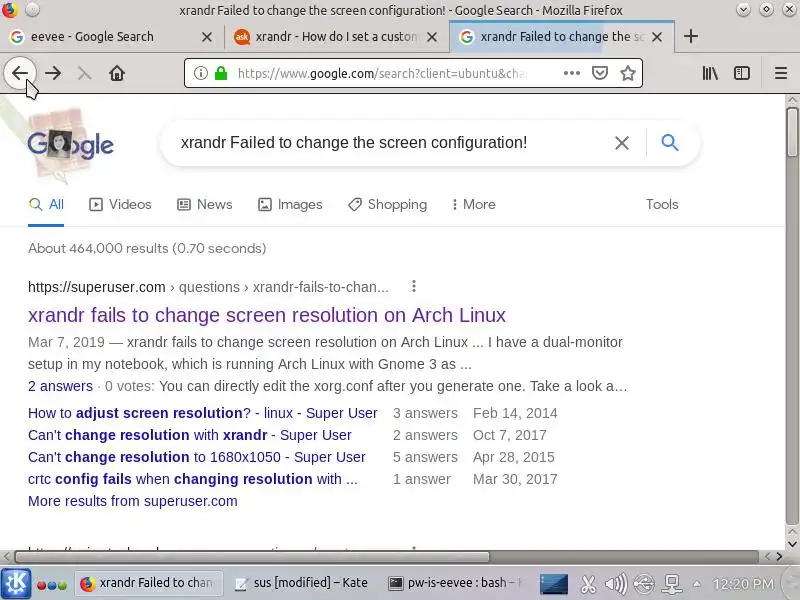This screenshot has height=600, width=800.
Task: Show site information via the circled i icon
Action: (x=201, y=73)
